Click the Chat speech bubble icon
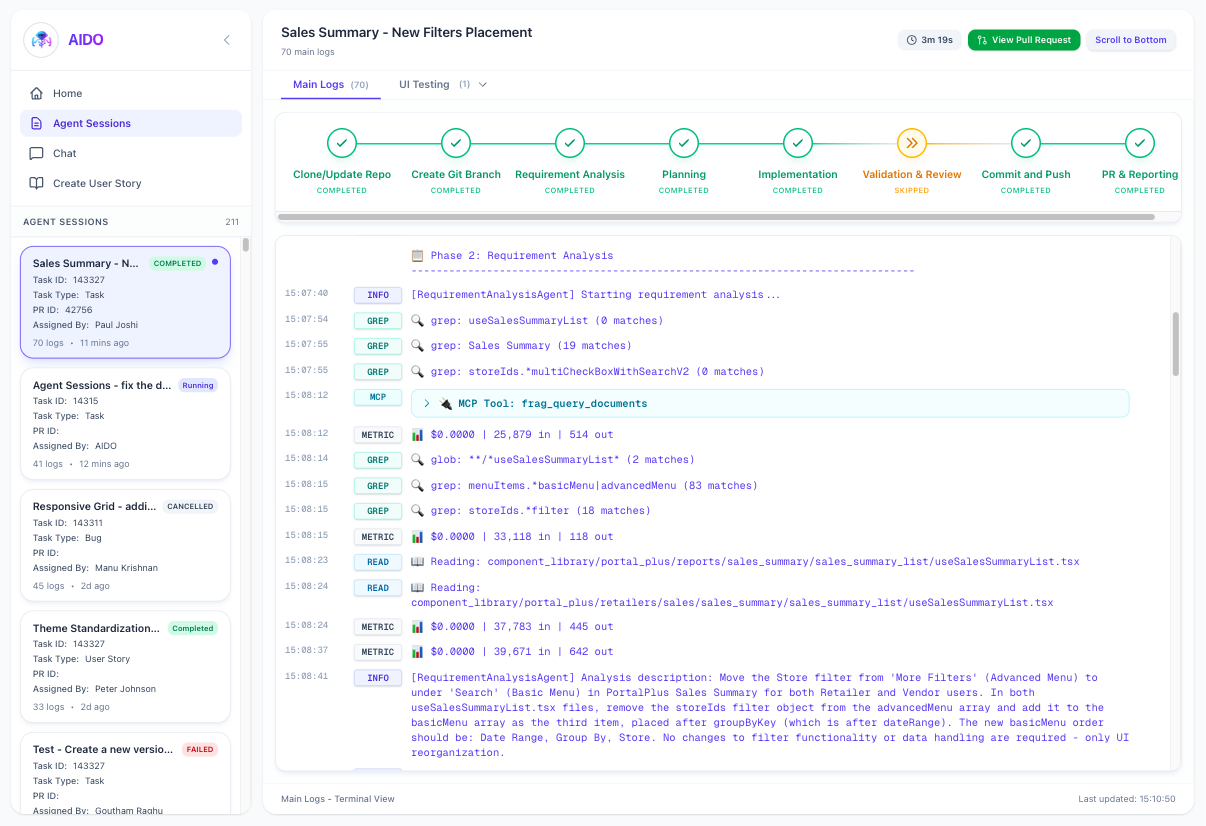Image resolution: width=1206 pixels, height=826 pixels. [x=37, y=153]
